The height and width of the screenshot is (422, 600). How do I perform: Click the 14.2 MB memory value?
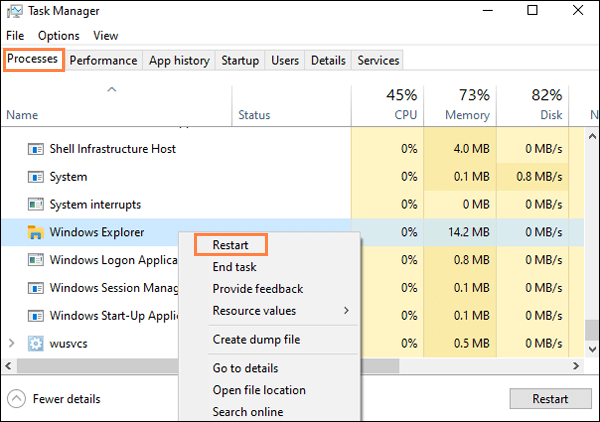click(x=469, y=232)
